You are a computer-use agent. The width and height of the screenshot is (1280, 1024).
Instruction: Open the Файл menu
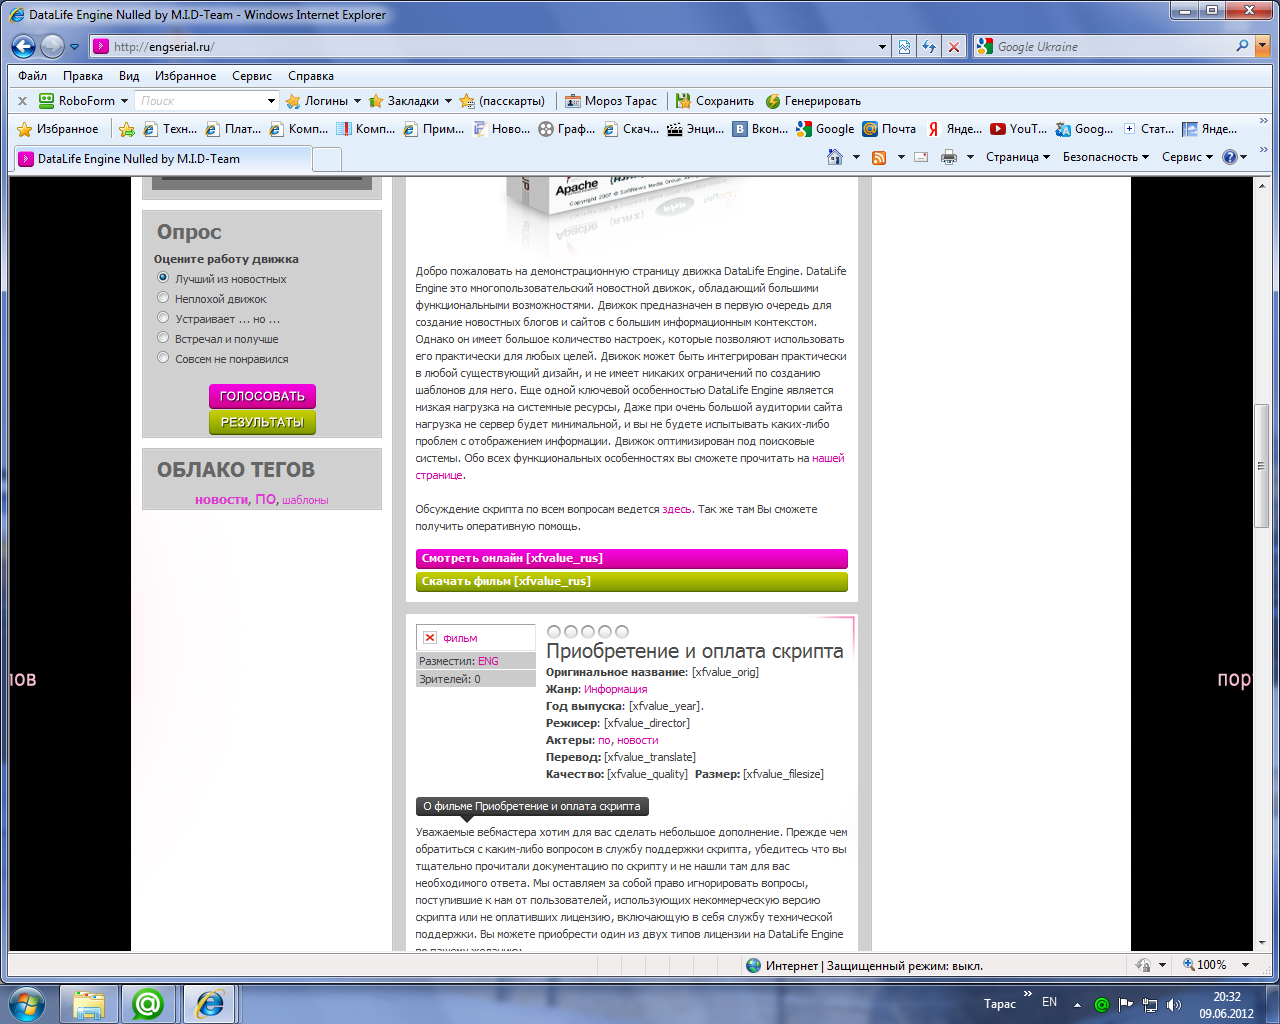click(33, 76)
